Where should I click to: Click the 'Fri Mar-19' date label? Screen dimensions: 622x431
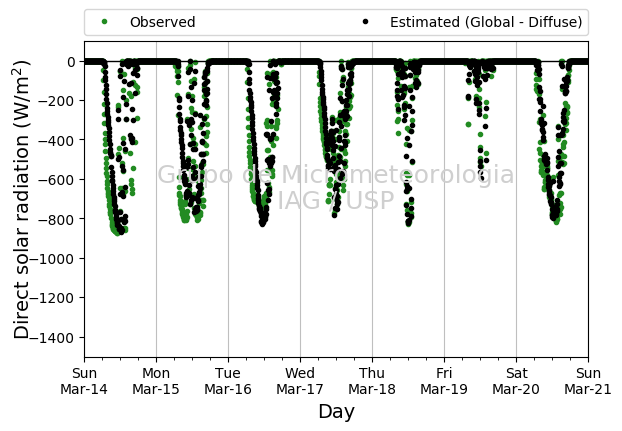[444, 381]
